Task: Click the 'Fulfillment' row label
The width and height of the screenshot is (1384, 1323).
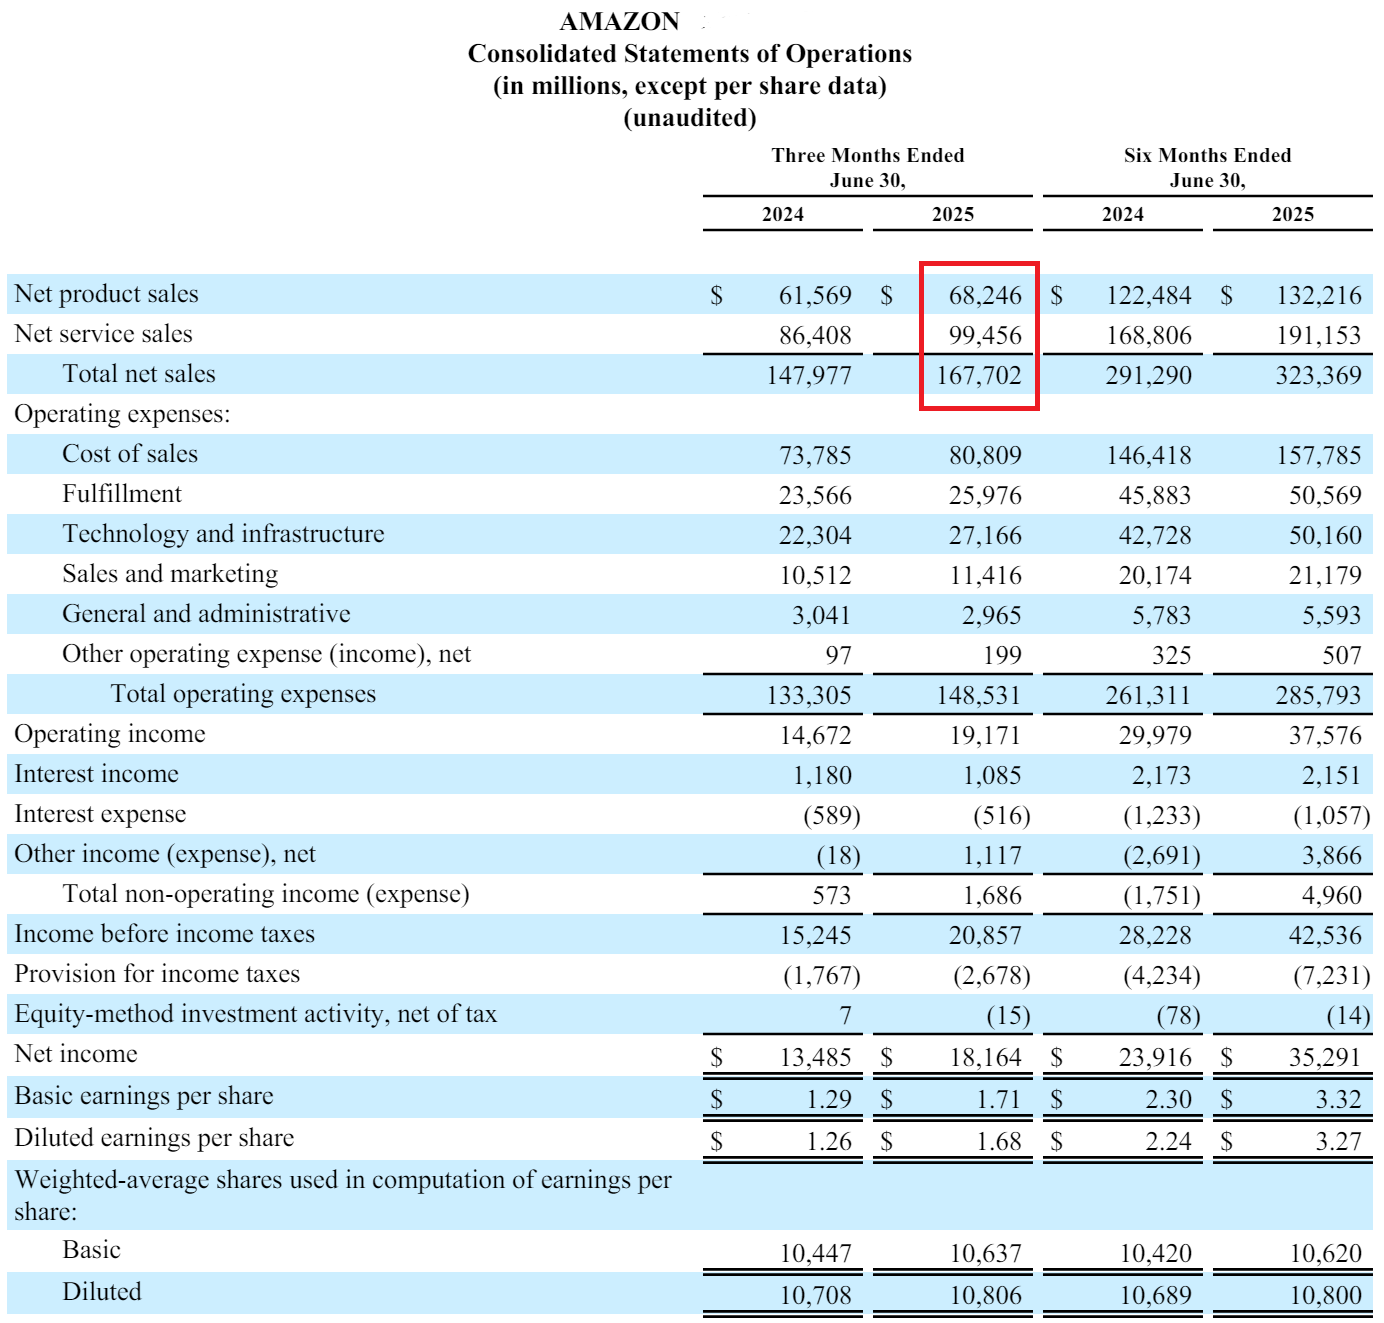Action: point(122,494)
